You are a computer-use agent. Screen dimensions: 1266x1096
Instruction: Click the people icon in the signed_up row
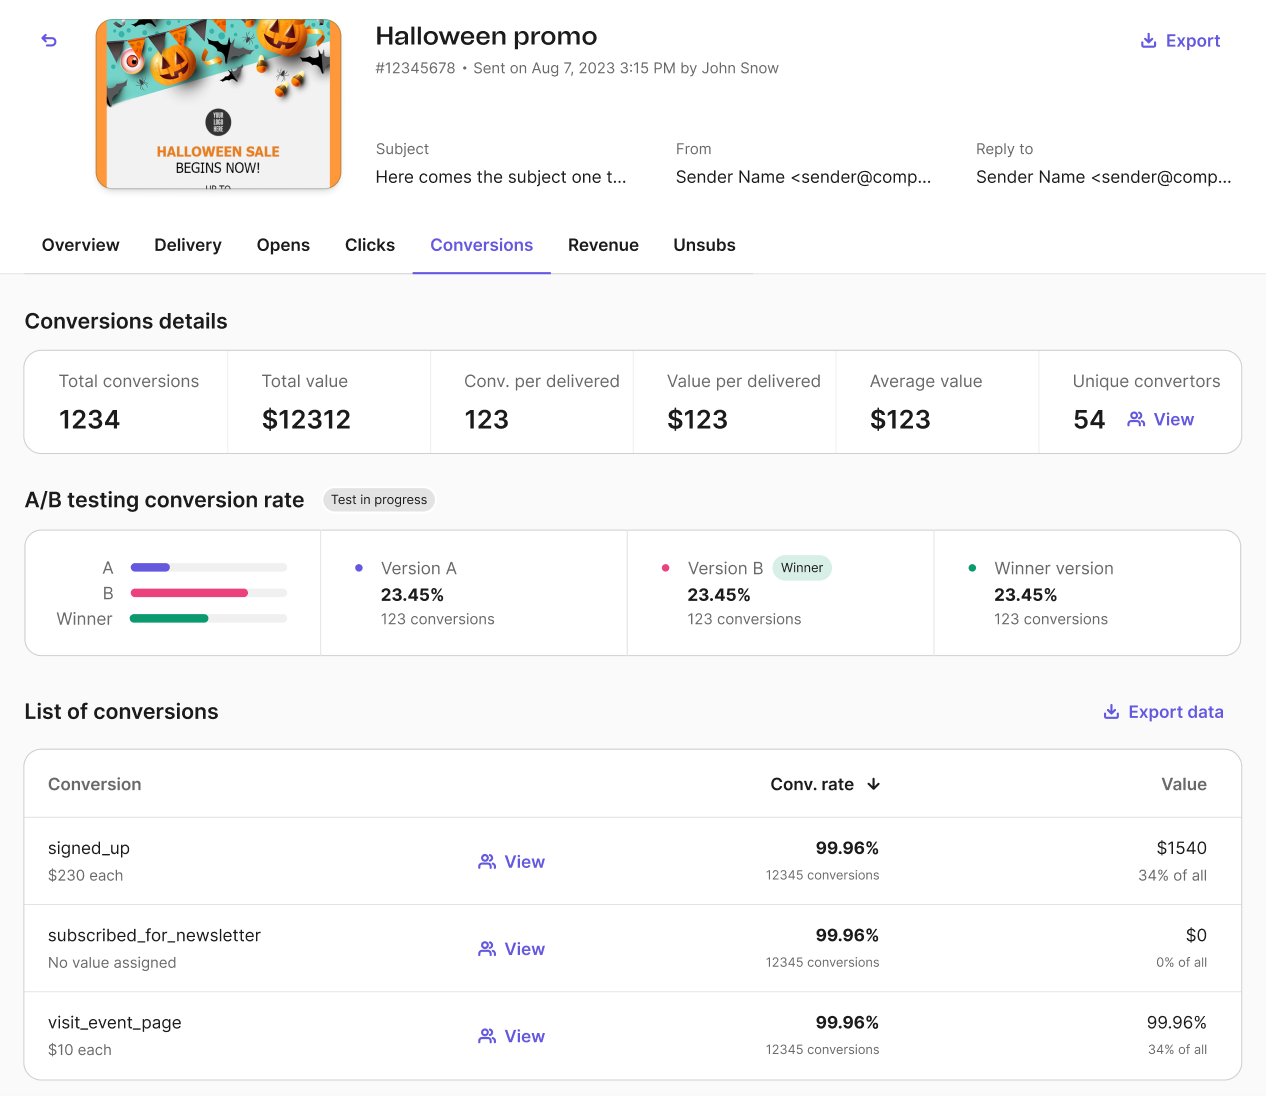[487, 861]
